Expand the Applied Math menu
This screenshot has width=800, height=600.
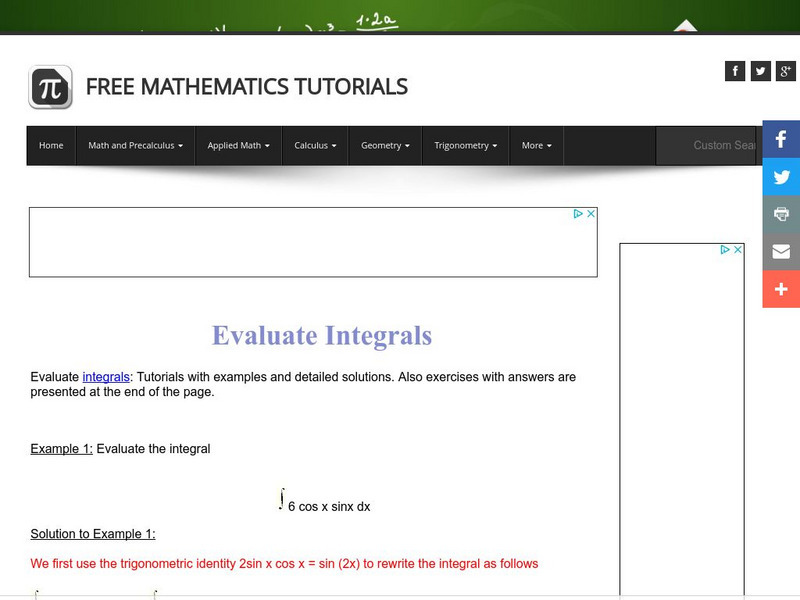[x=238, y=145]
